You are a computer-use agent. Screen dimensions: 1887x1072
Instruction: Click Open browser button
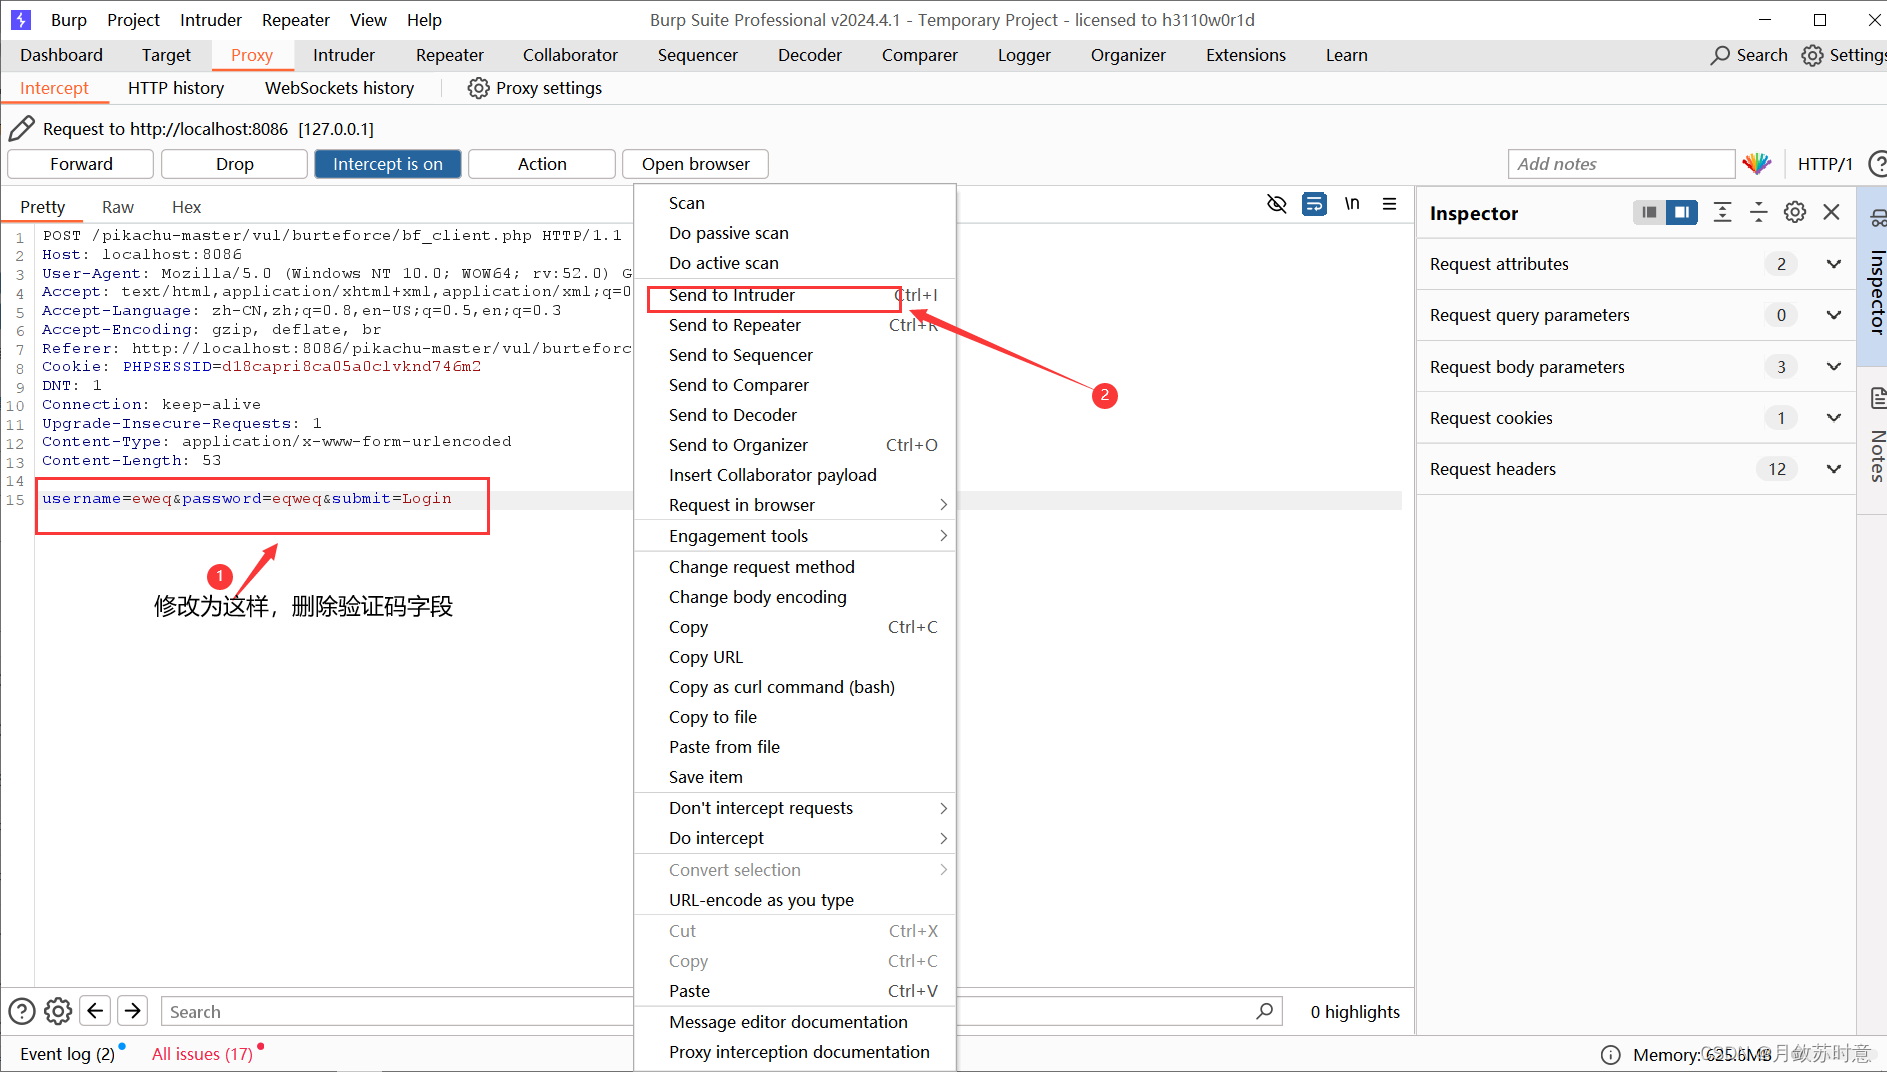click(x=696, y=164)
